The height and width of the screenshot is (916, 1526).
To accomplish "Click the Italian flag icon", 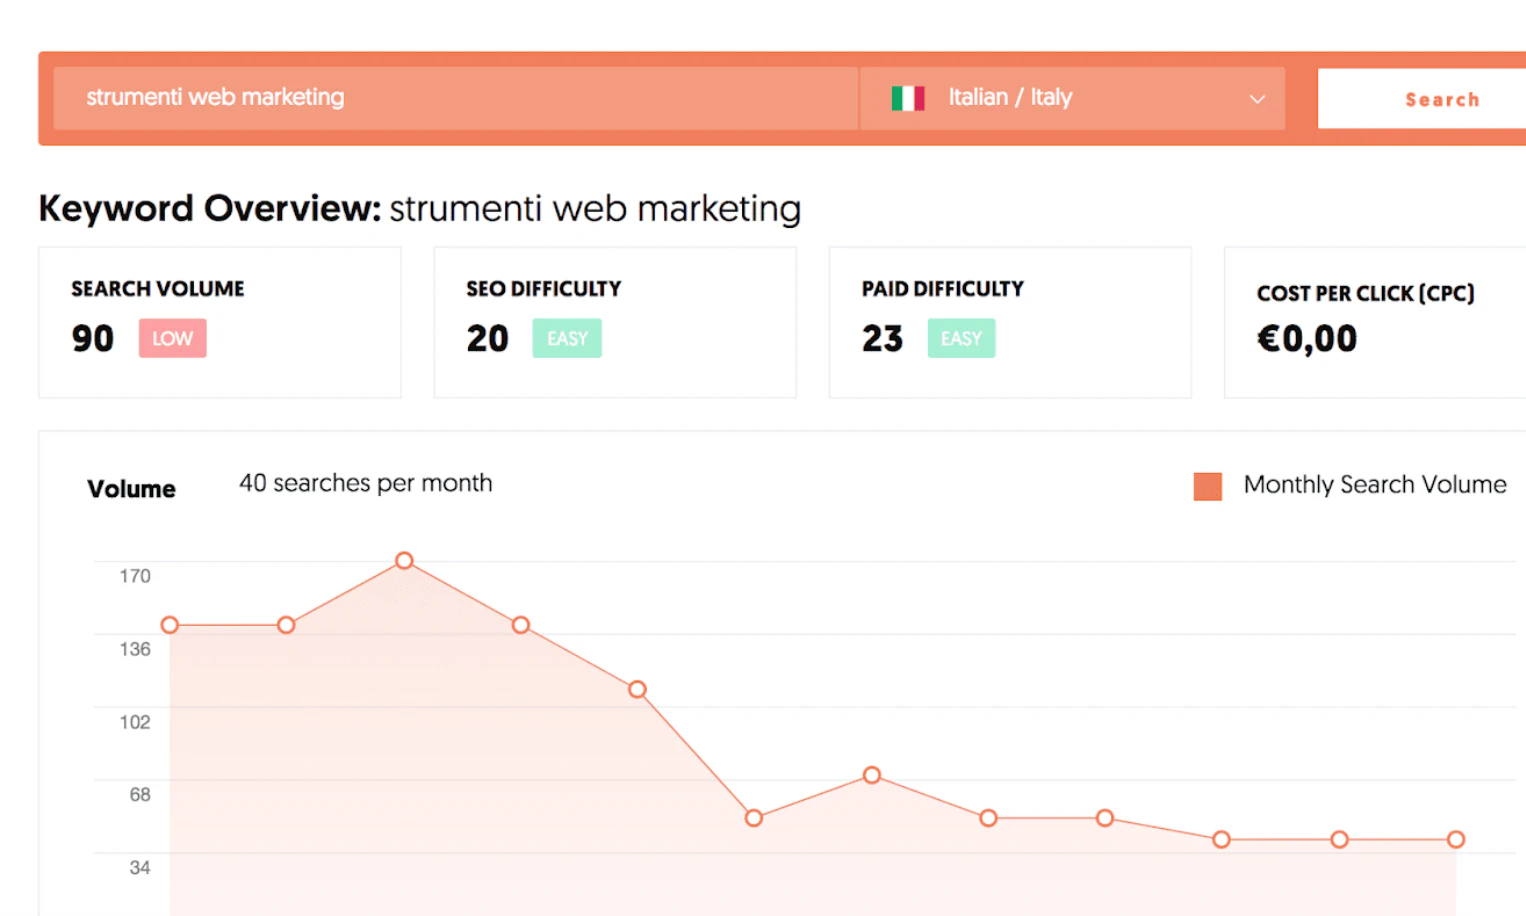I will [x=909, y=98].
